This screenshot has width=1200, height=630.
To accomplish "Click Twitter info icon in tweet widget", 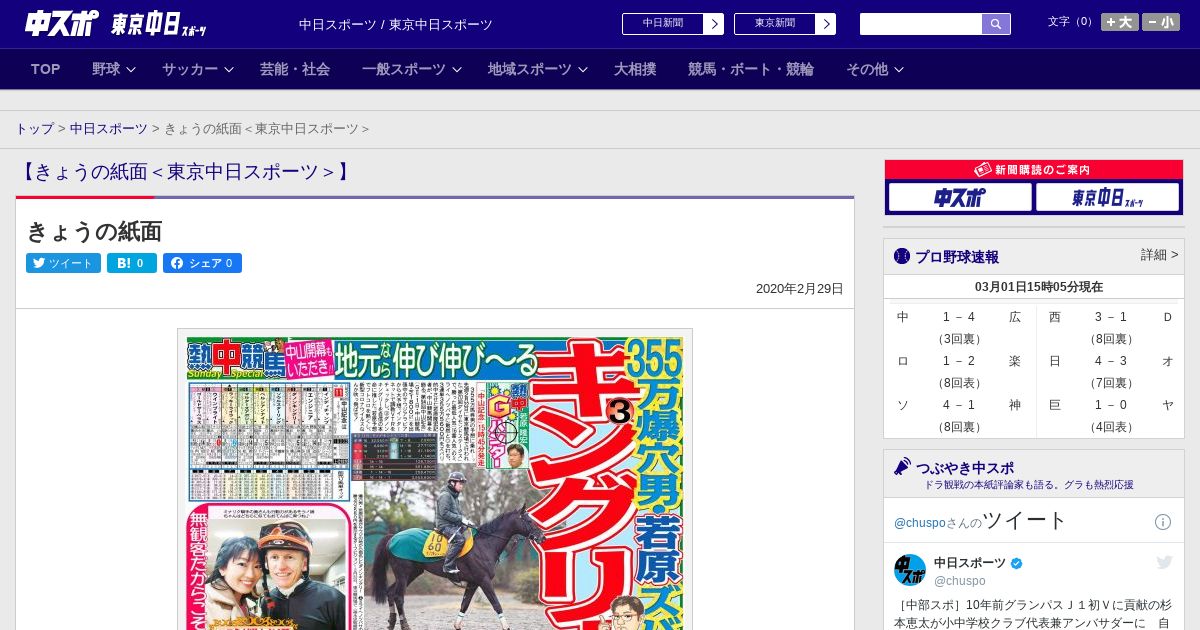I will [1163, 522].
